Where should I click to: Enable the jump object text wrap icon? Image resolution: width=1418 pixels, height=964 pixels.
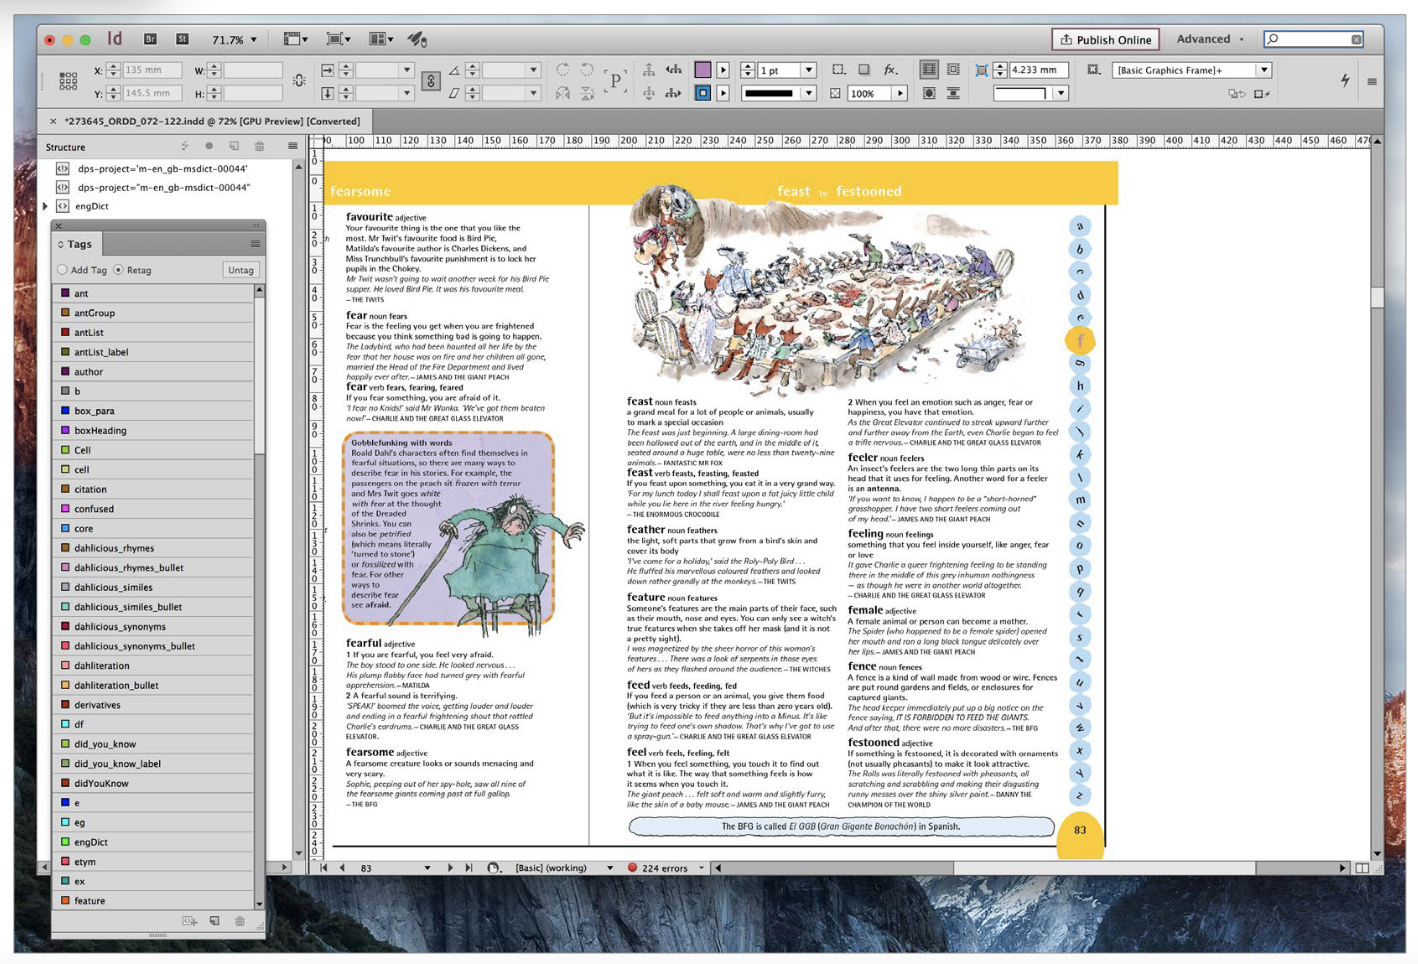tap(954, 93)
